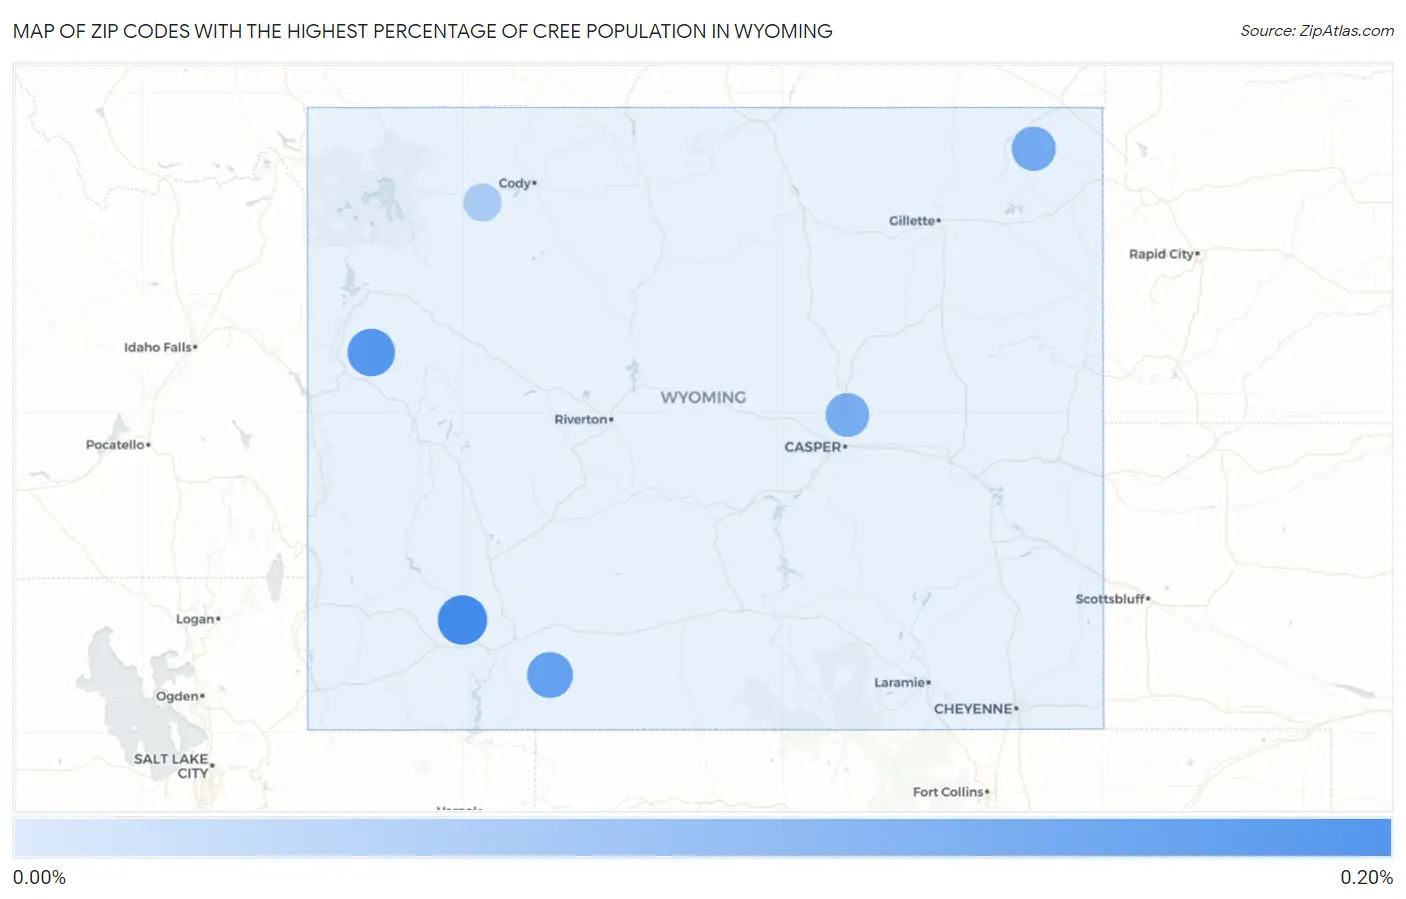Click the Source: ZipAtlas.com text
Image resolution: width=1406 pixels, height=899 pixels.
coord(1317,31)
